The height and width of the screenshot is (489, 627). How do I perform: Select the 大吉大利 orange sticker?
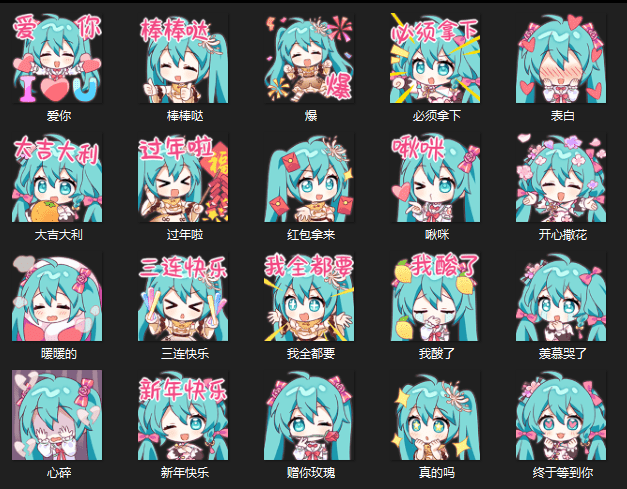(x=57, y=177)
